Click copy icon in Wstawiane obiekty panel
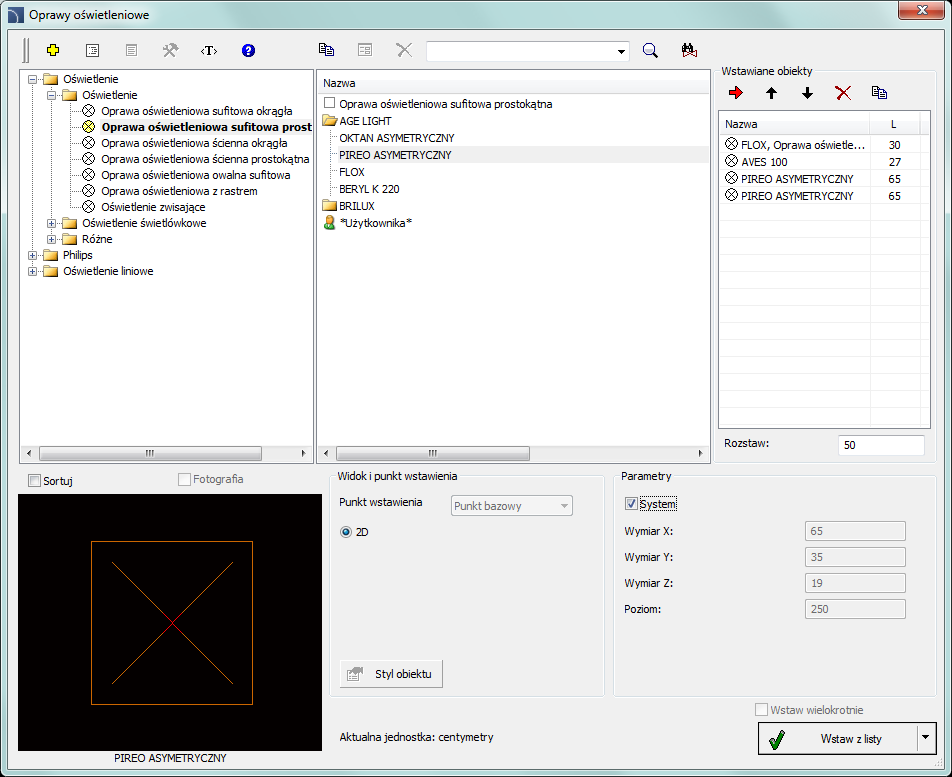The height and width of the screenshot is (777, 952). [879, 92]
